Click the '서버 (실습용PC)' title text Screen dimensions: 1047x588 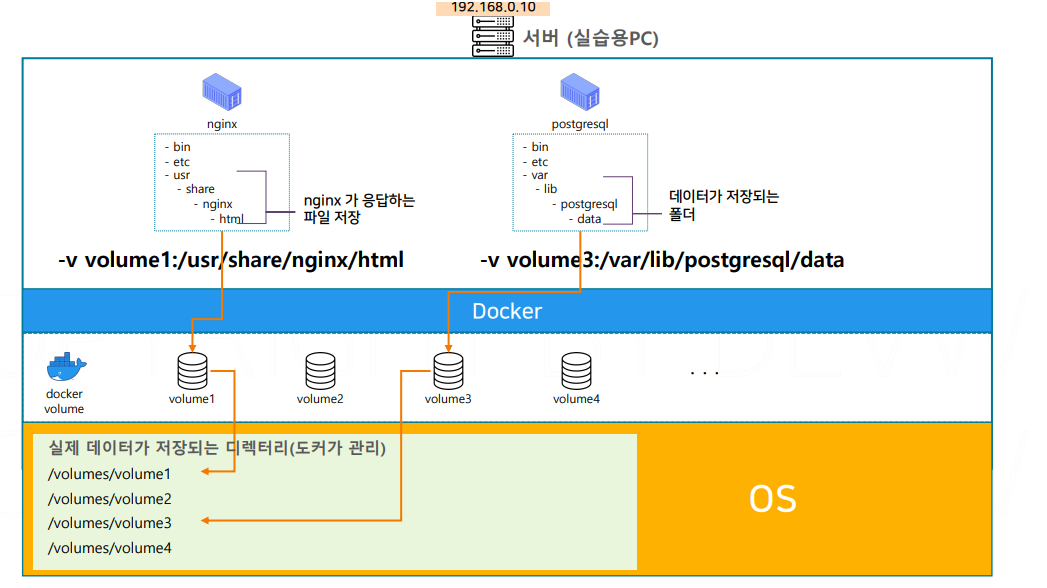coord(591,38)
